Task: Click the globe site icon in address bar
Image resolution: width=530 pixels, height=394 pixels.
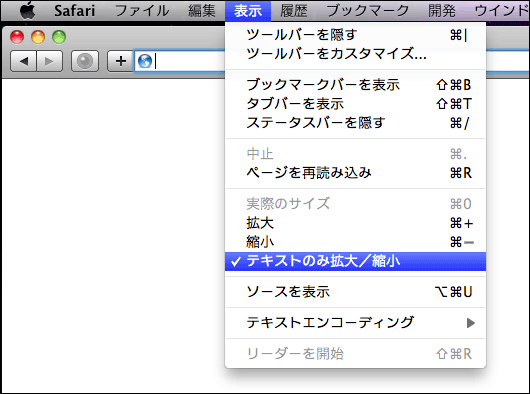Action: tap(145, 61)
